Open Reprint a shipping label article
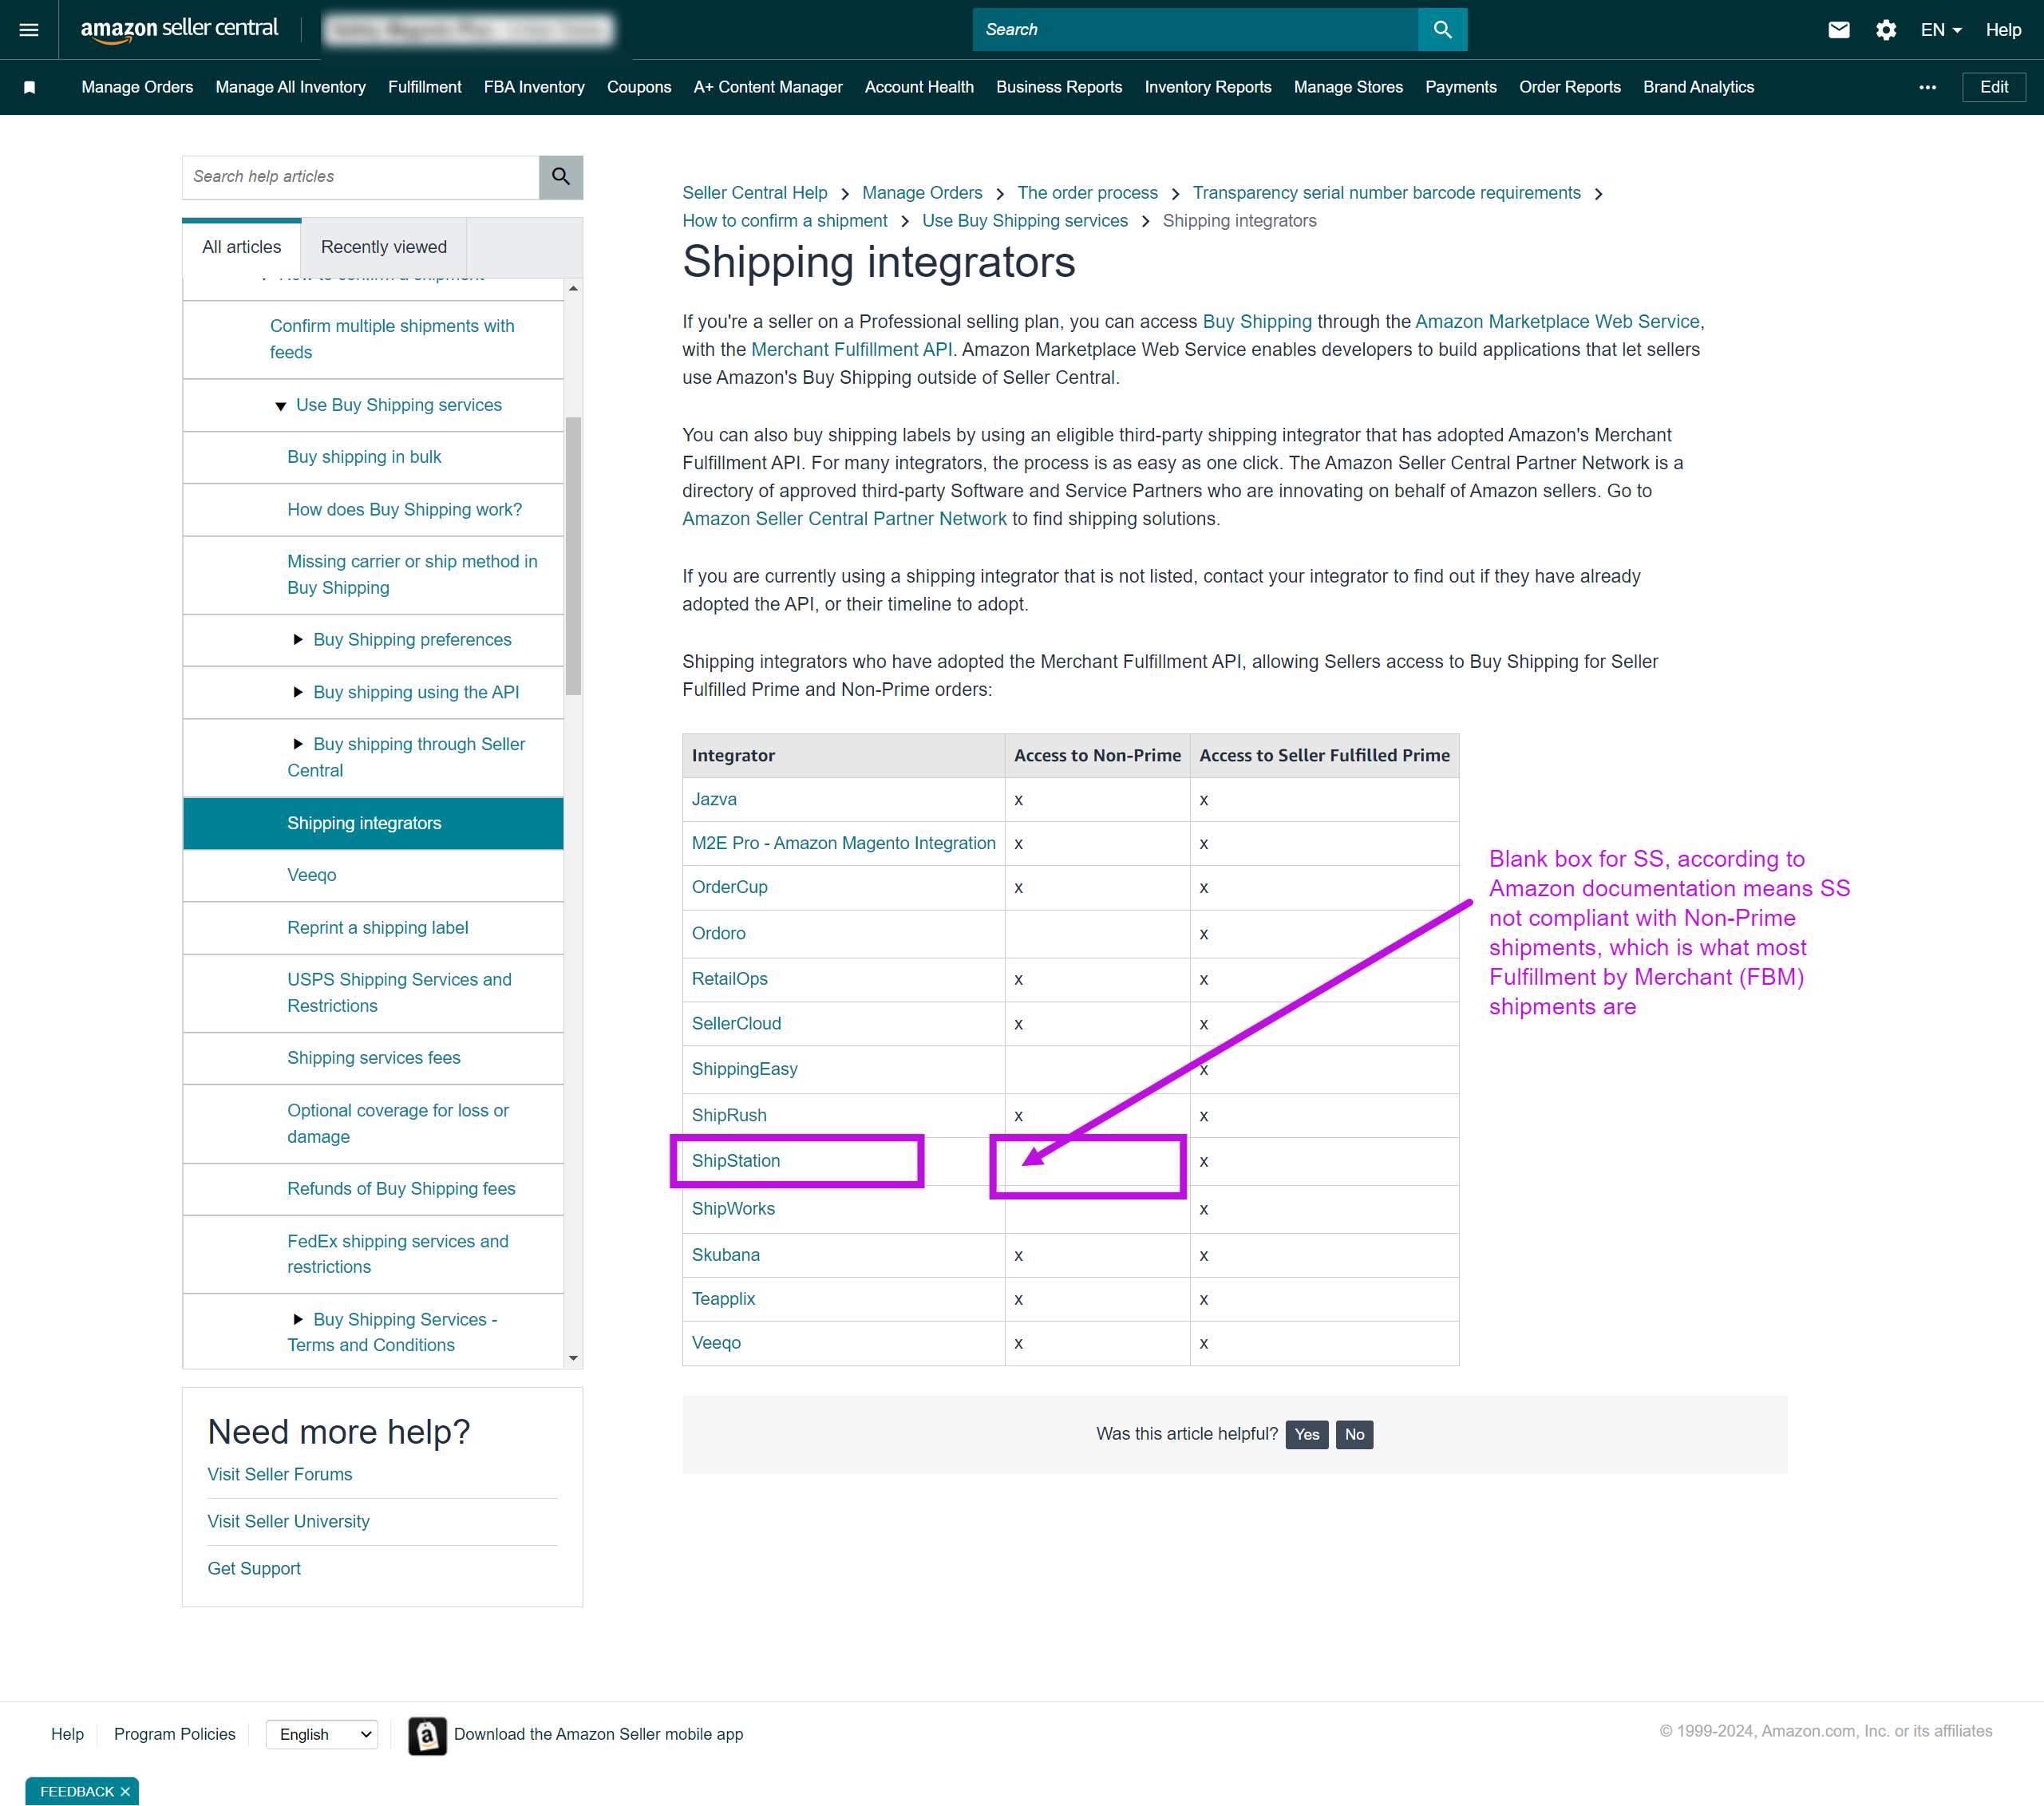Screen dimensions: 2044x1806 [377, 928]
